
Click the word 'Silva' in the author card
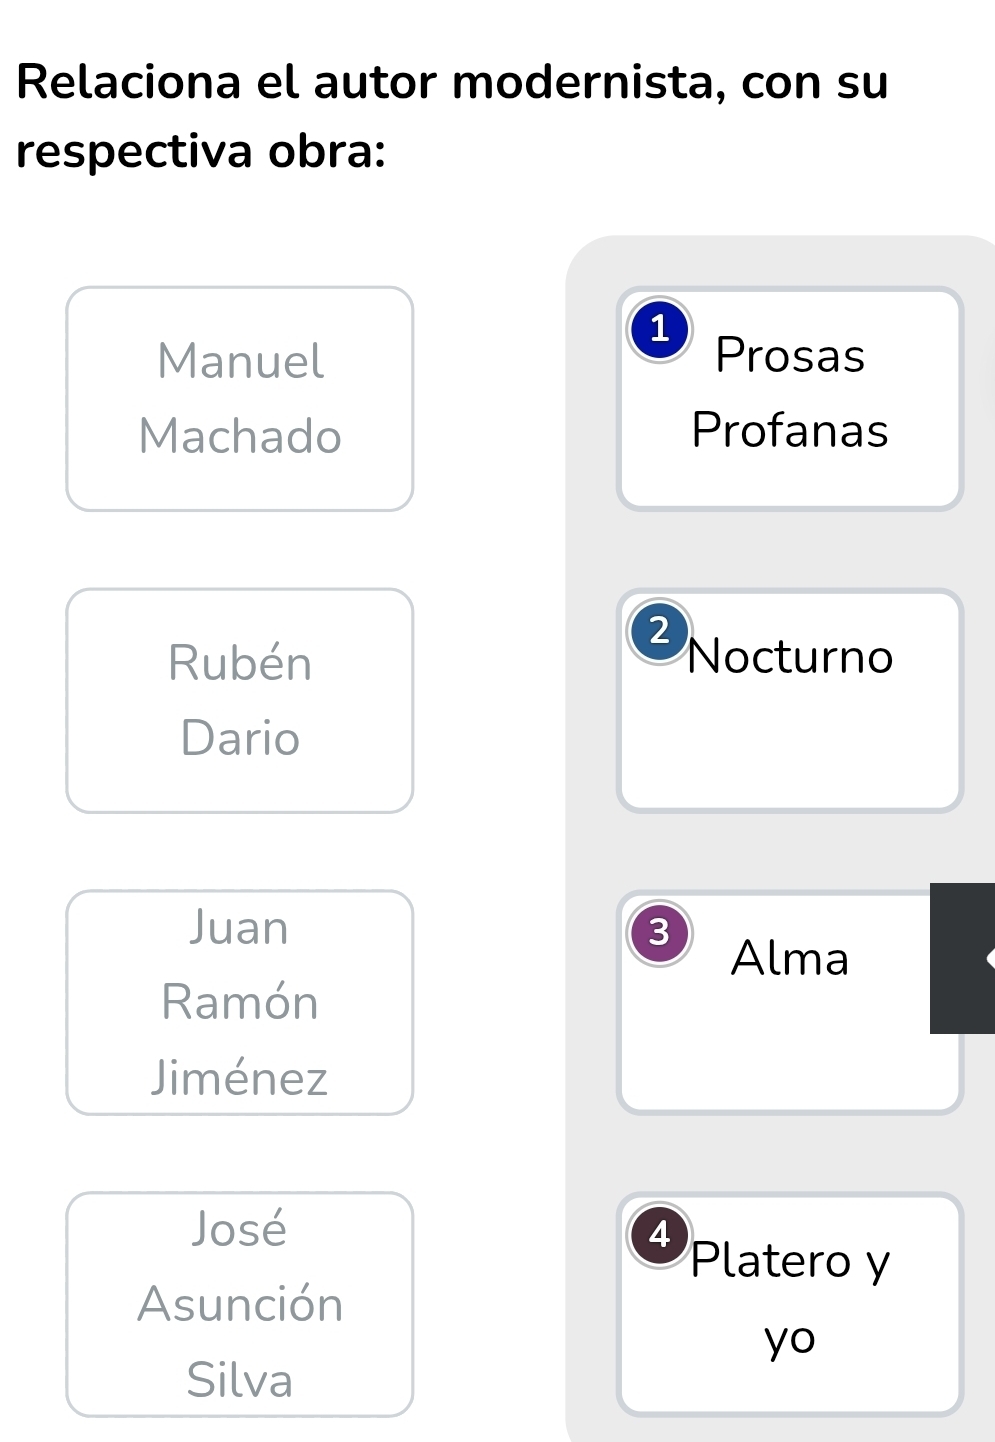(240, 1380)
